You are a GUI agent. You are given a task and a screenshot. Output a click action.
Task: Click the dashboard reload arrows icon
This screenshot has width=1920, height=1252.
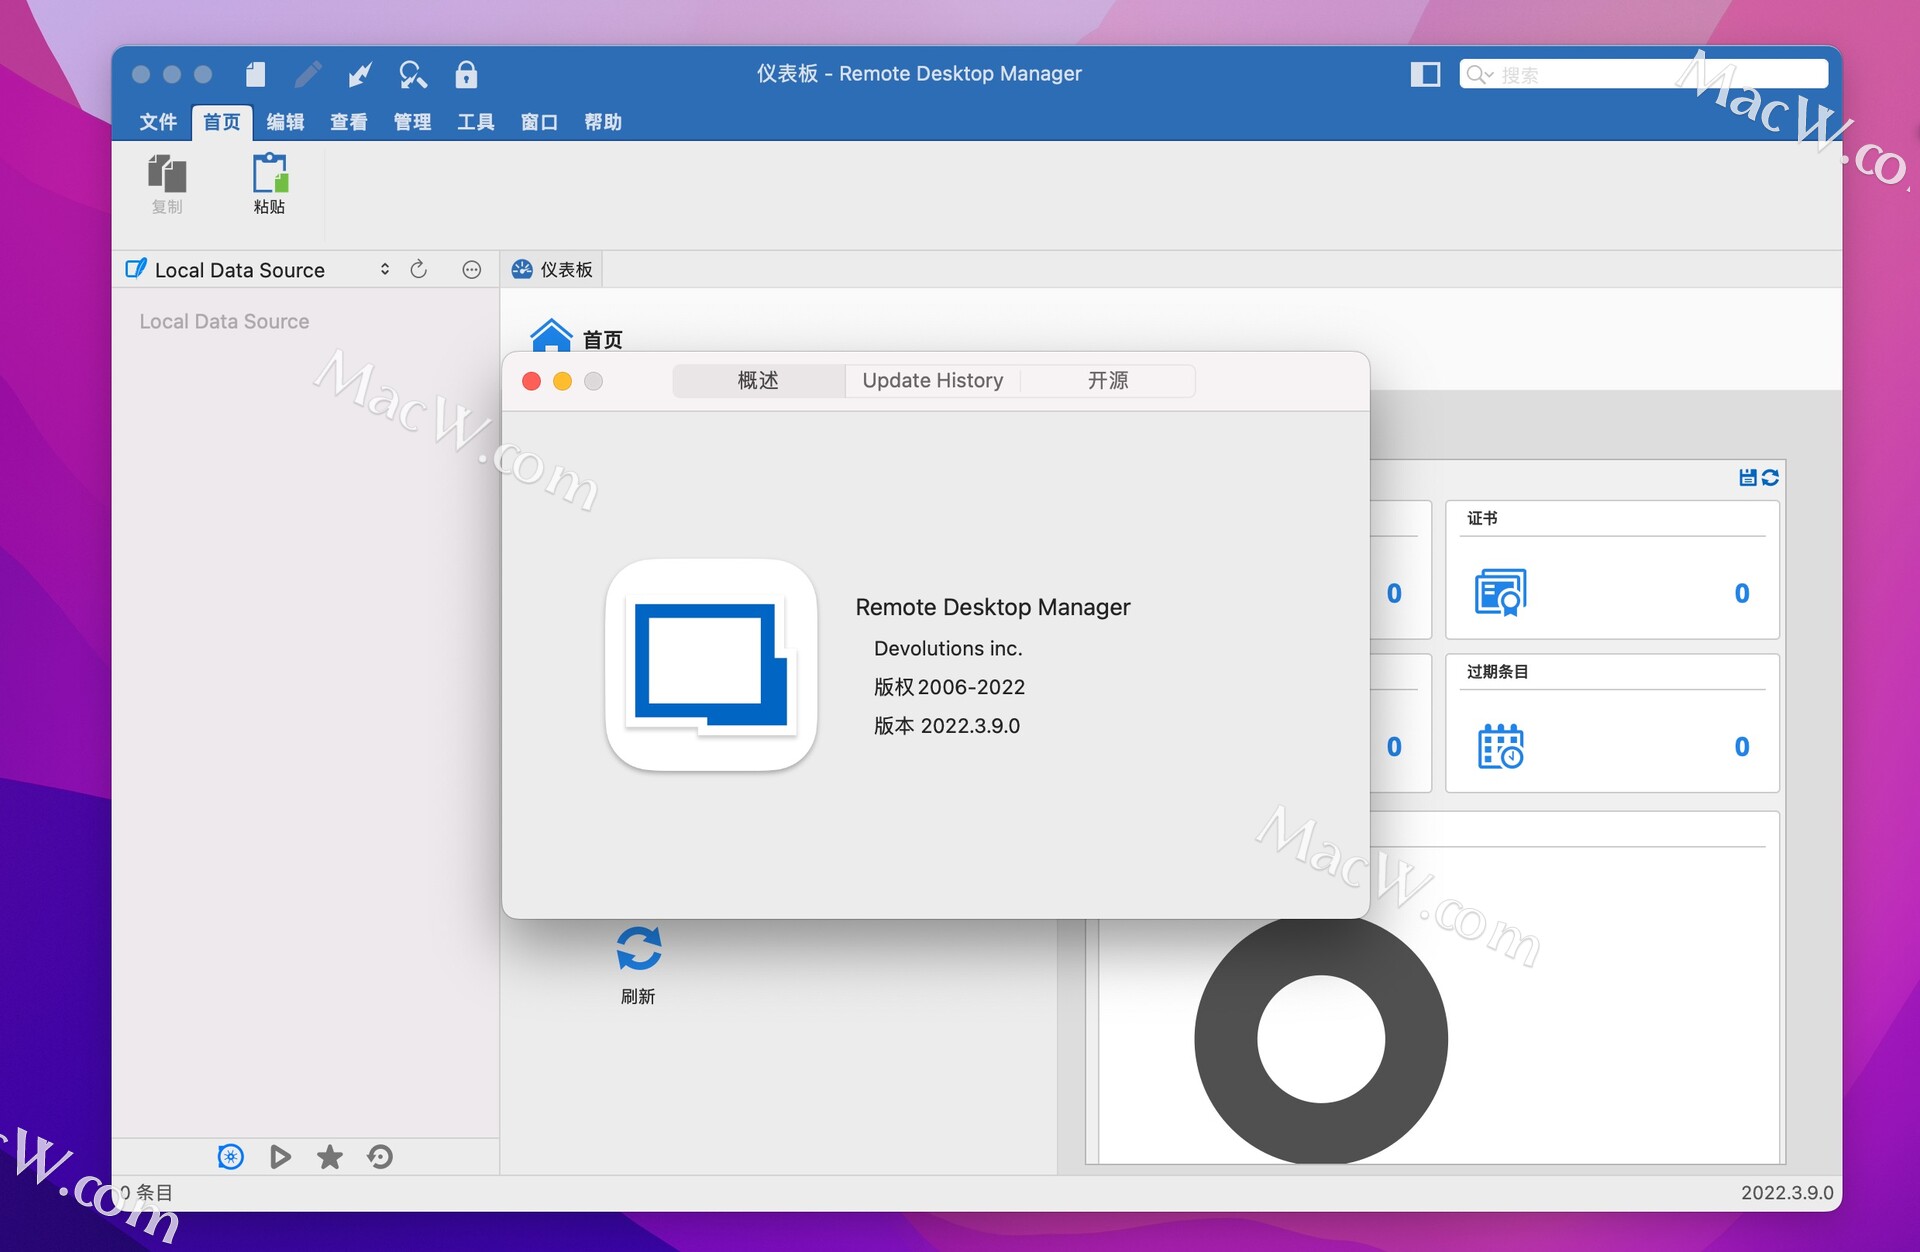(x=1770, y=478)
